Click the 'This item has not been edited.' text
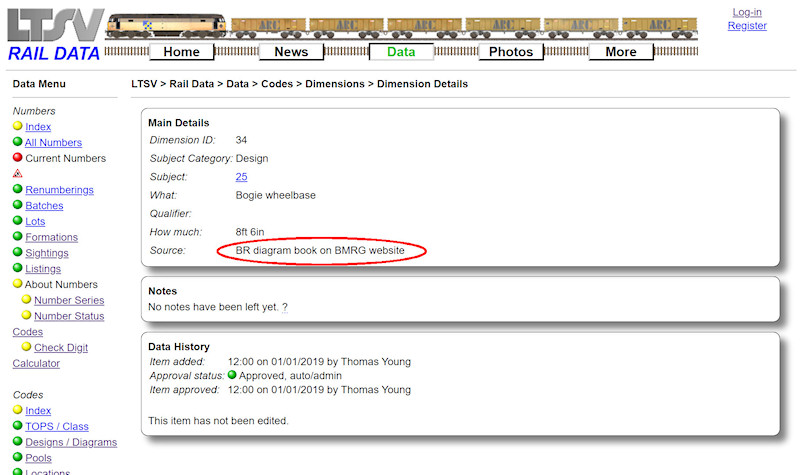Image resolution: width=800 pixels, height=475 pixels. click(x=218, y=421)
